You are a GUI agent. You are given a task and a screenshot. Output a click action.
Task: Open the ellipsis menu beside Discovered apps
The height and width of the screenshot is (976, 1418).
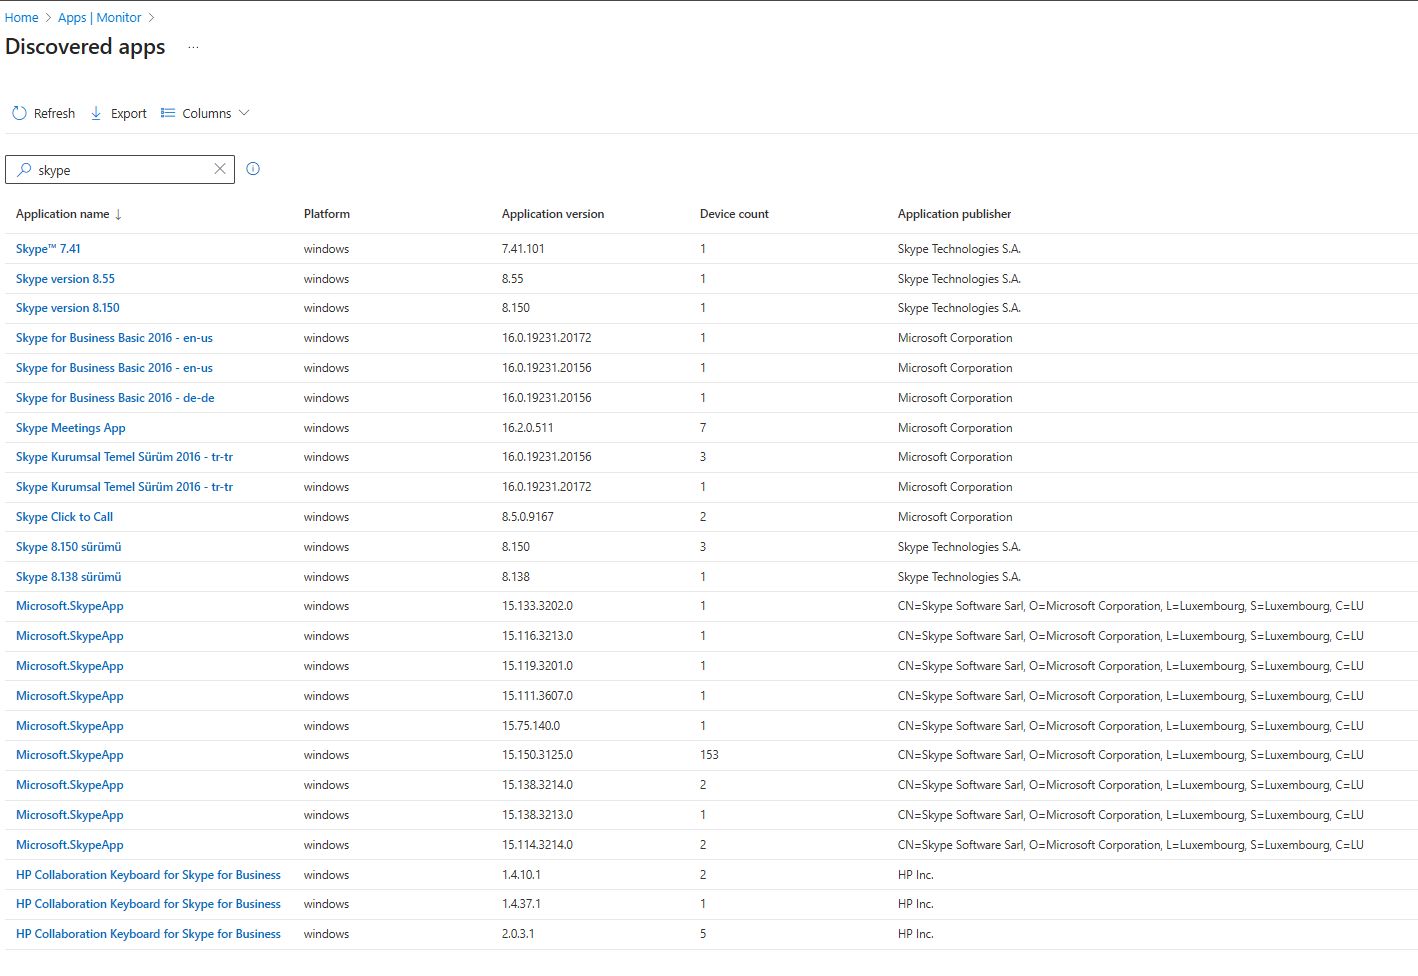[193, 47]
